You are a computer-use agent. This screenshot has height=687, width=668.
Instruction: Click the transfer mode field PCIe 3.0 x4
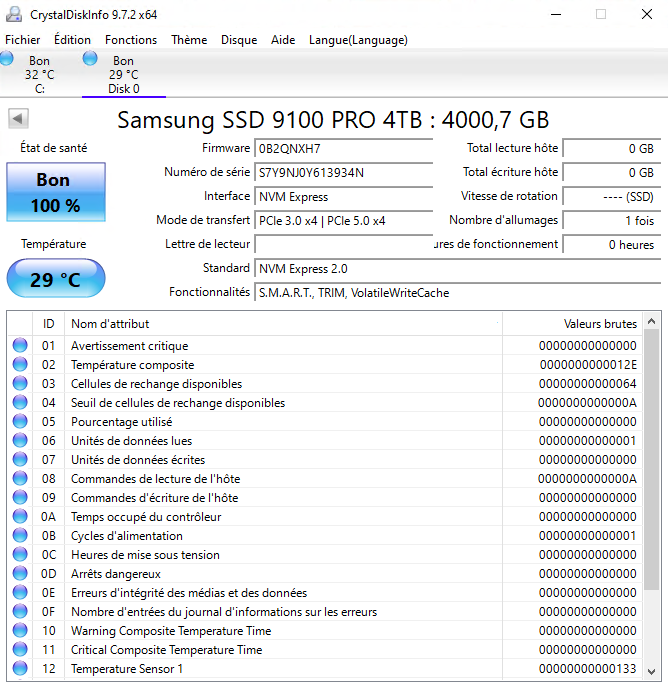343,221
